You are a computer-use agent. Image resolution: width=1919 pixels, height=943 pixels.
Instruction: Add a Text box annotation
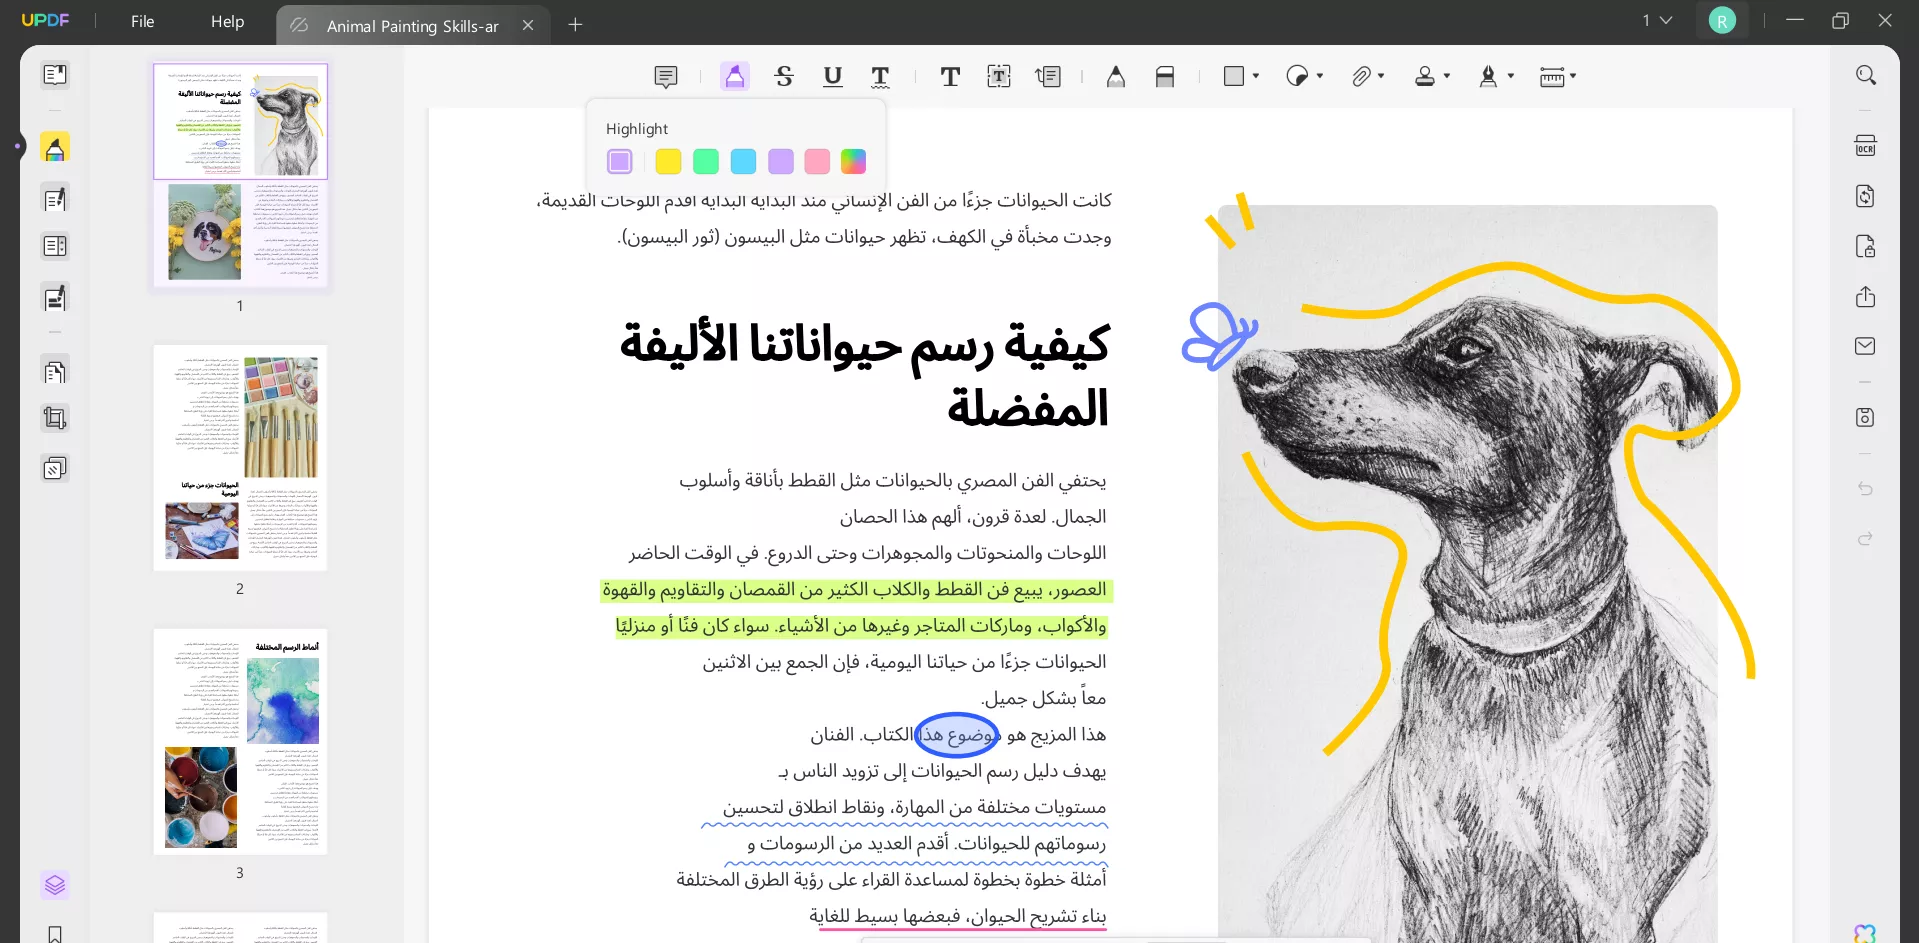pos(999,76)
